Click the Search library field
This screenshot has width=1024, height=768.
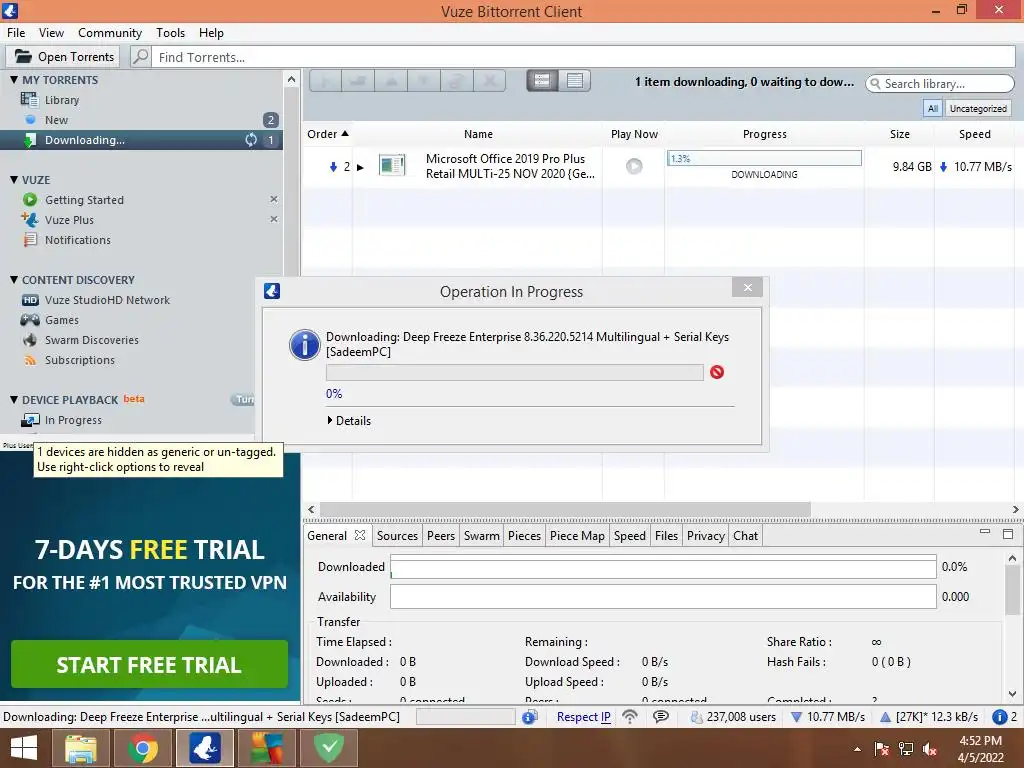click(940, 84)
